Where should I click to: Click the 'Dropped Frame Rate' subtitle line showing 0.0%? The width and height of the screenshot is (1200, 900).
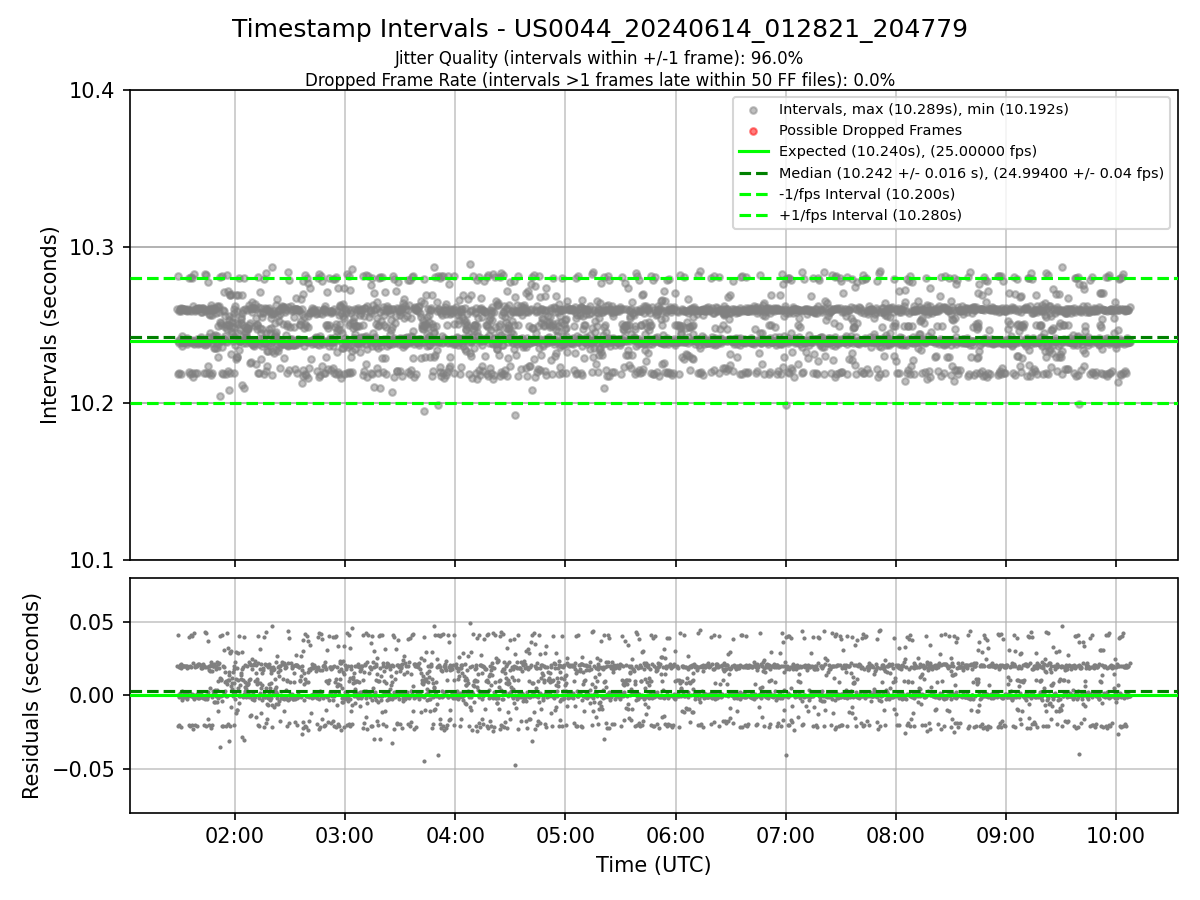[x=599, y=80]
